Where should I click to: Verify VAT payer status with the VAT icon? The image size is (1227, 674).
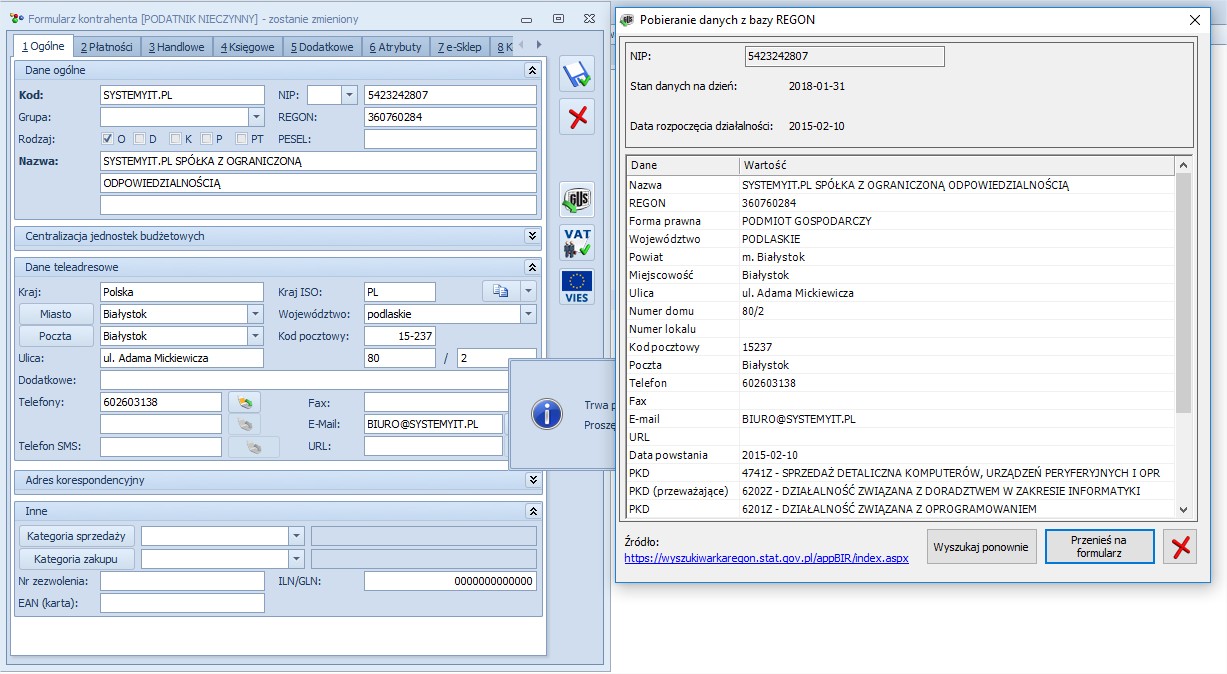[577, 243]
